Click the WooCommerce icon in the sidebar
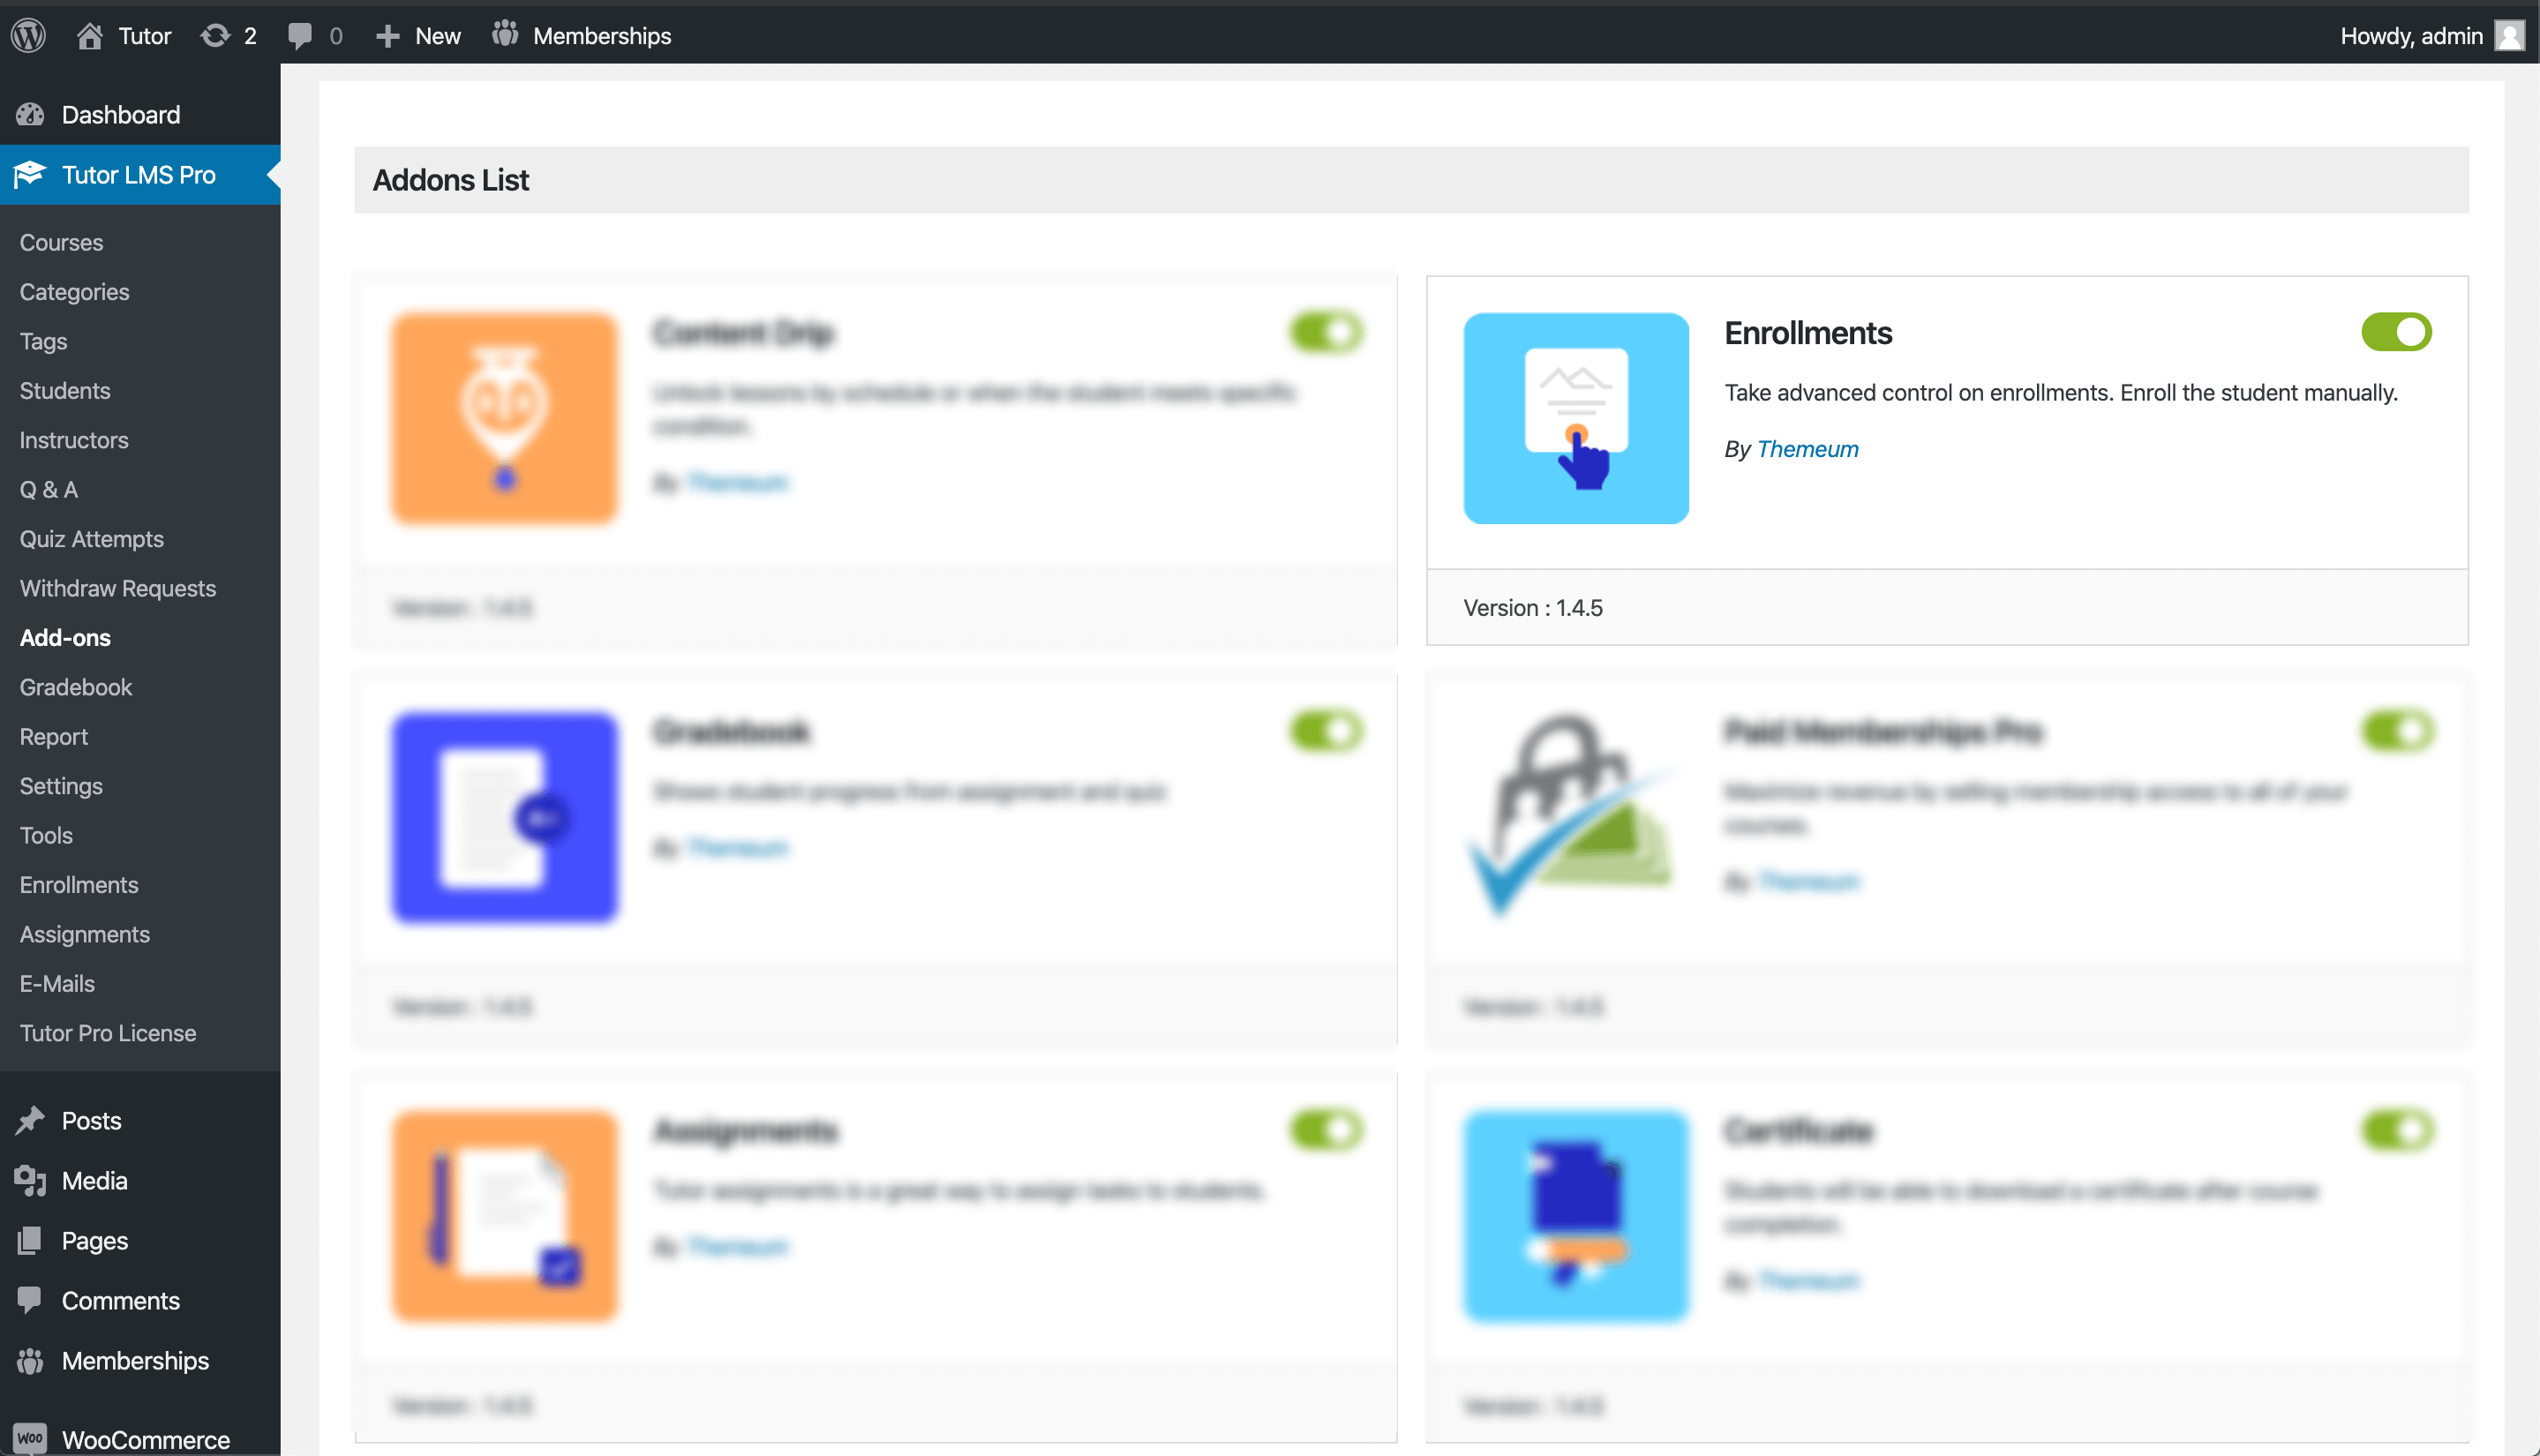This screenshot has width=2540, height=1456. pos(30,1438)
